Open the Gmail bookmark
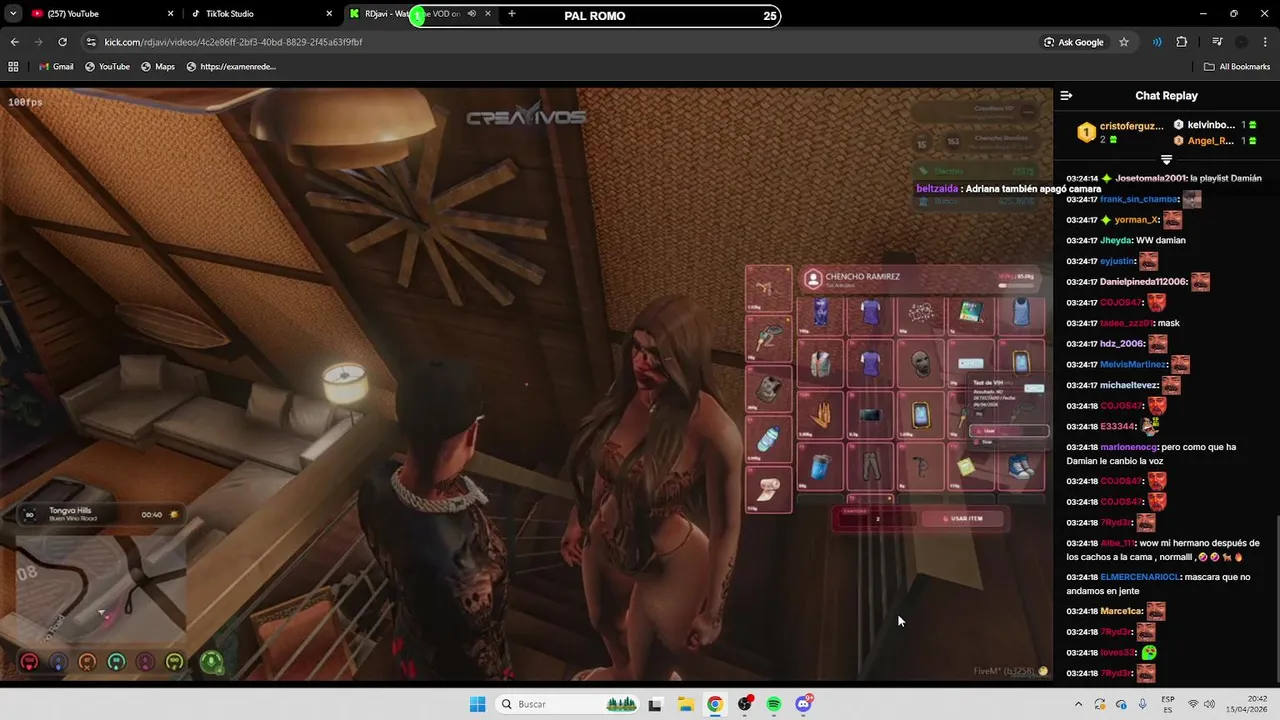Screen dimensions: 1280x720 (56, 67)
